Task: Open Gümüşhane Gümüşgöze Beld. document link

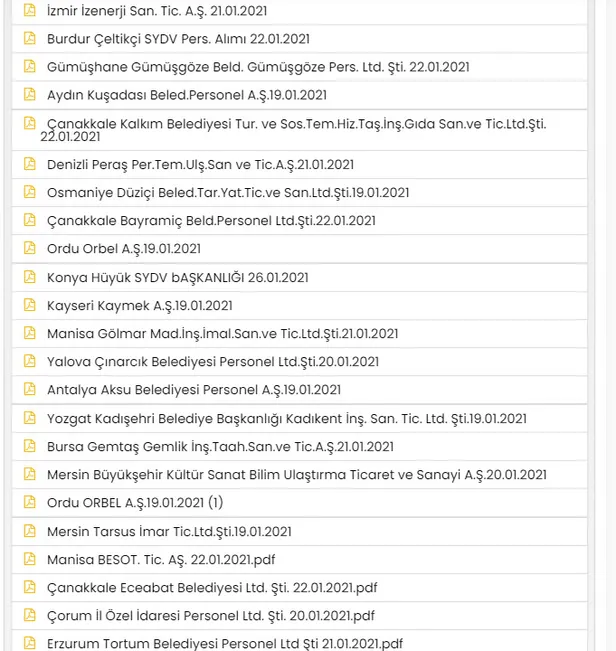Action: pyautogui.click(x=258, y=67)
